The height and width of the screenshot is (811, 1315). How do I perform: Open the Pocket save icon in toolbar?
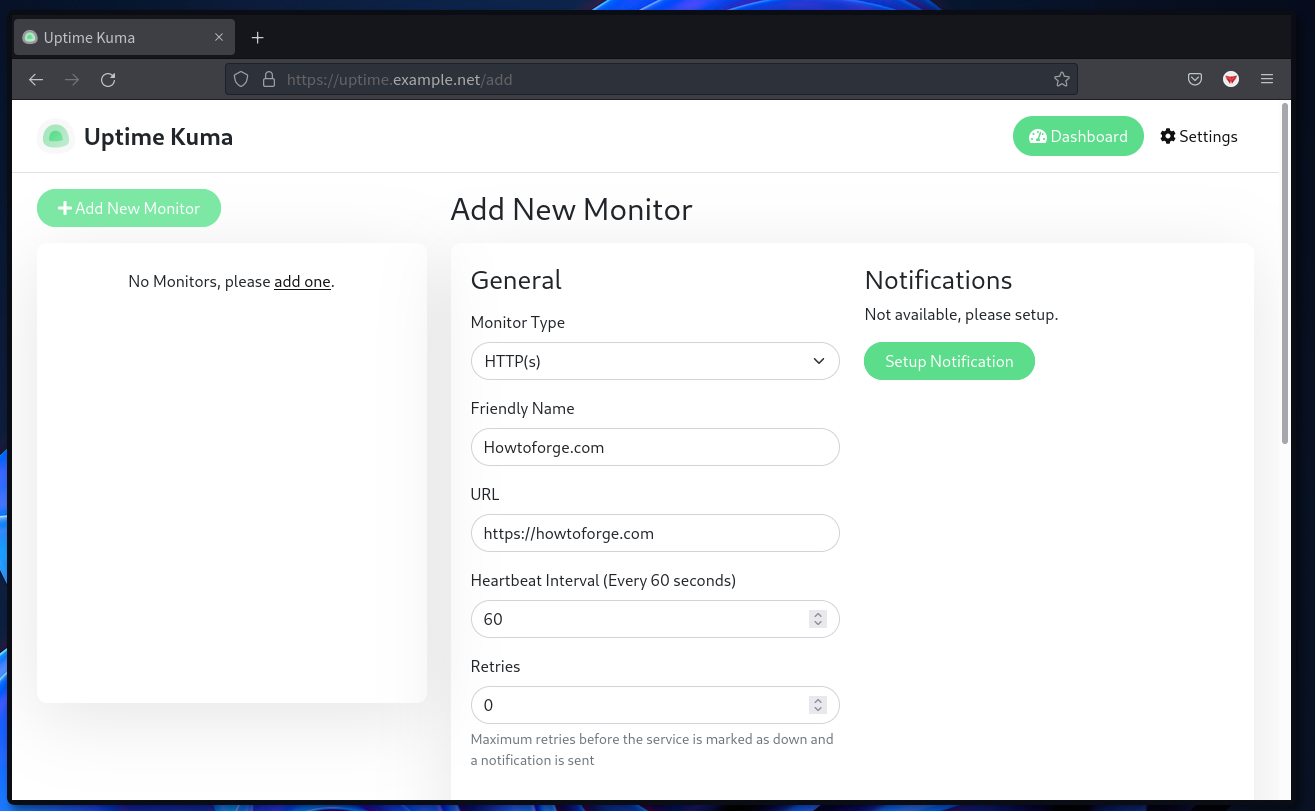click(1194, 79)
